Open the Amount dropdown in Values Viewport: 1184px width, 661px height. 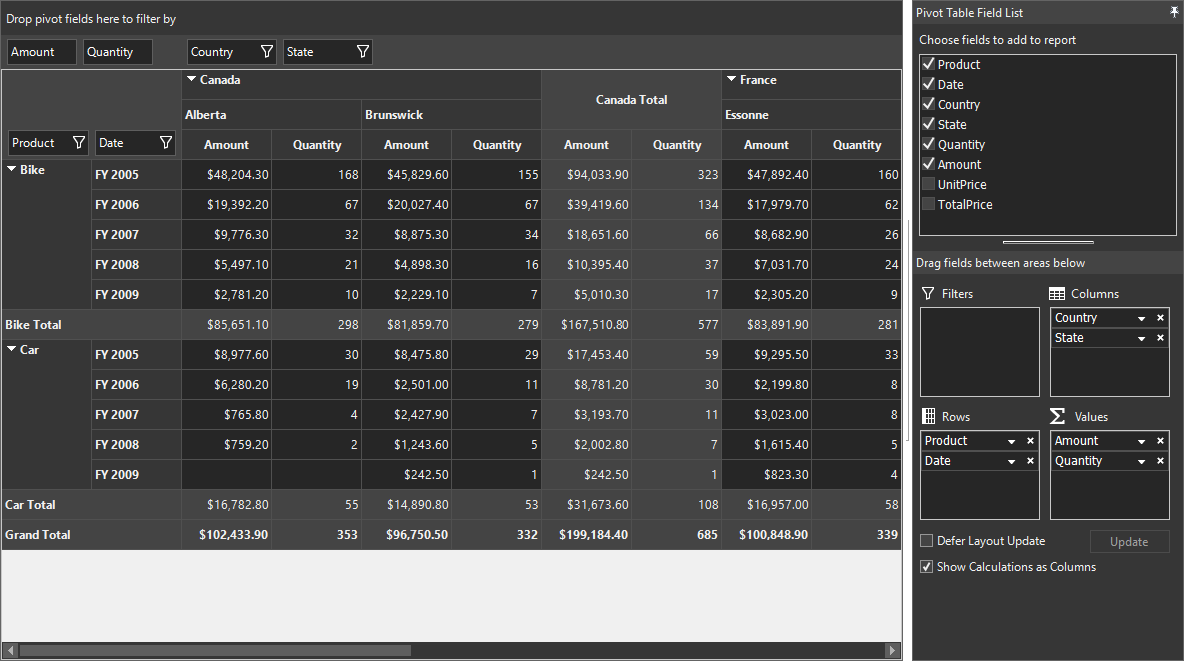point(1142,441)
